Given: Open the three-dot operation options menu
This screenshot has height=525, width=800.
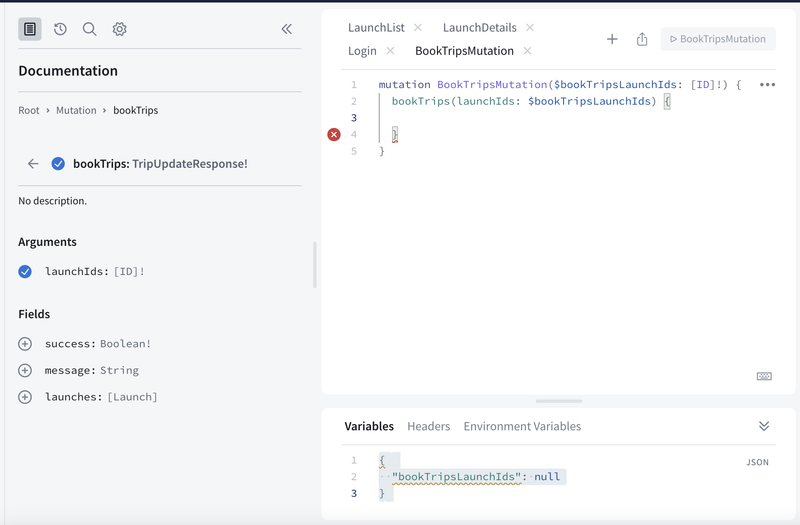Looking at the screenshot, I should click(767, 85).
